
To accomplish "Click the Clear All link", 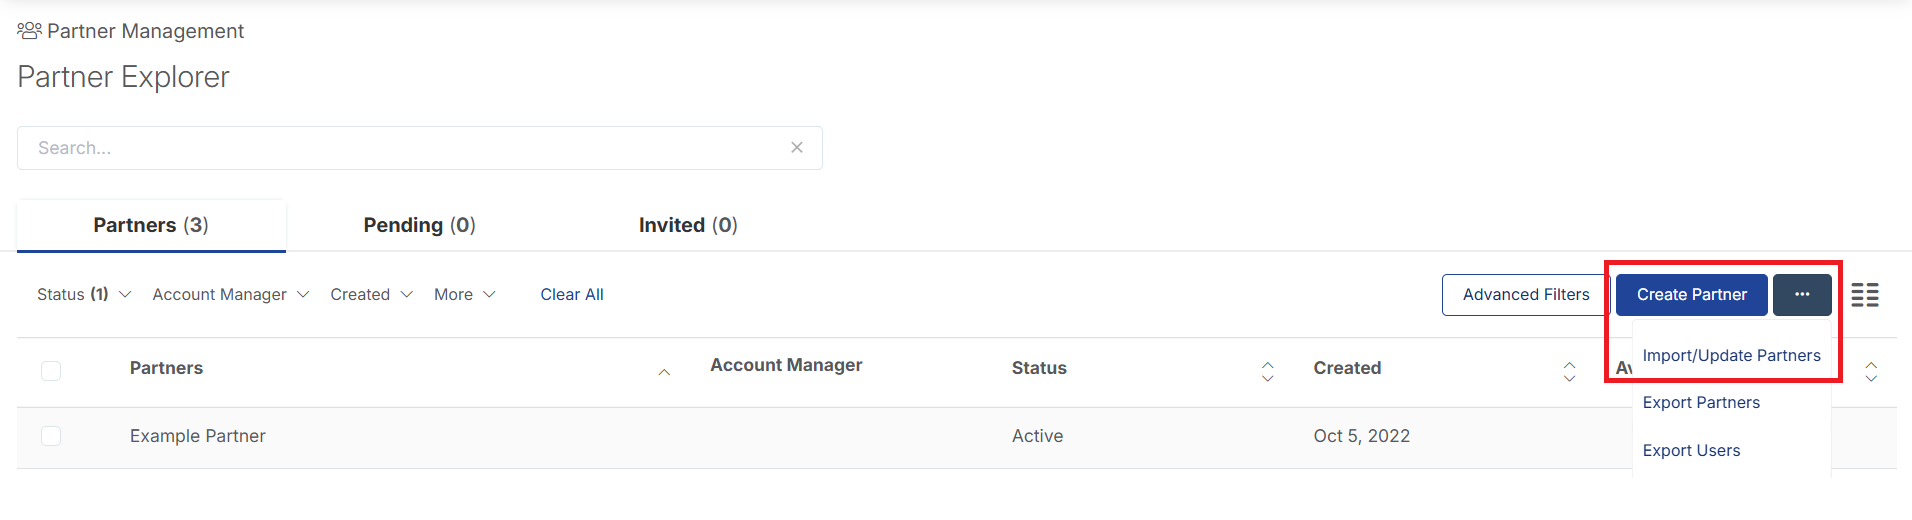I will click(x=572, y=294).
